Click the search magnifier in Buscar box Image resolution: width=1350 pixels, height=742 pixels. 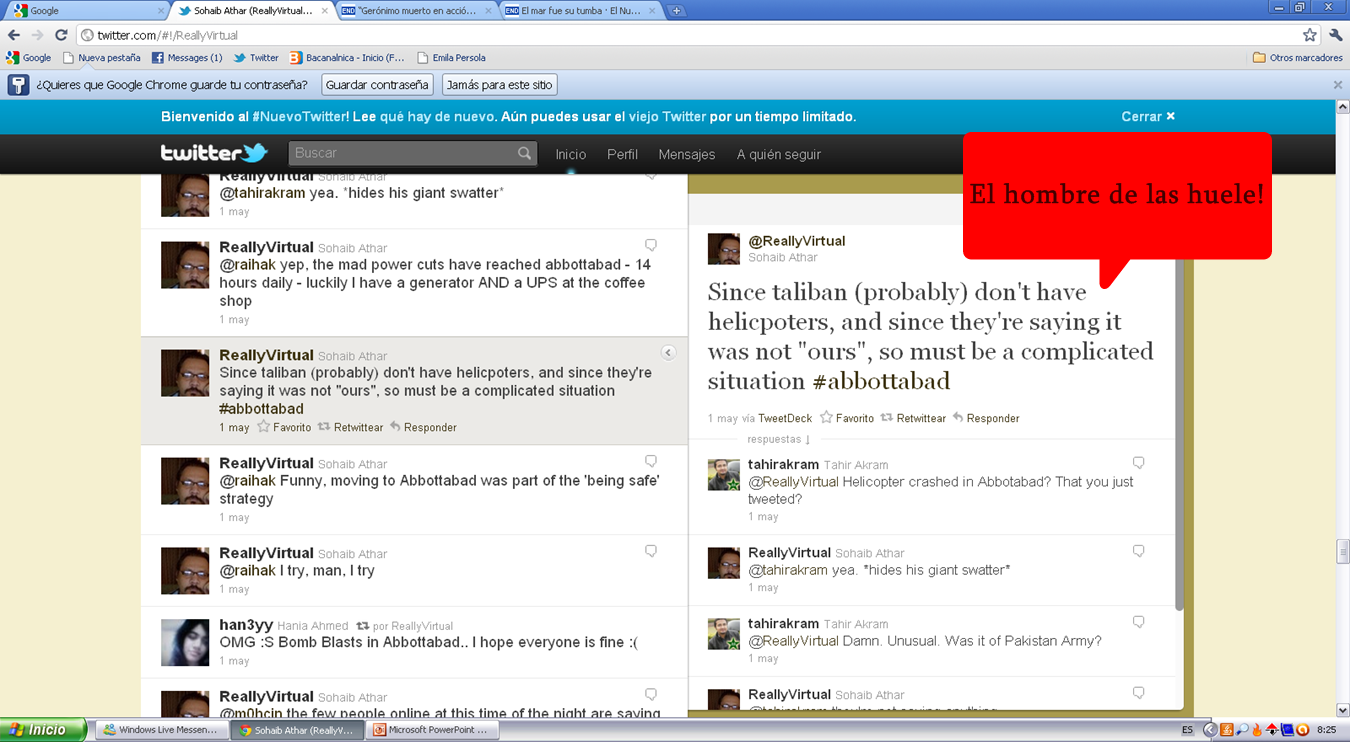click(525, 153)
